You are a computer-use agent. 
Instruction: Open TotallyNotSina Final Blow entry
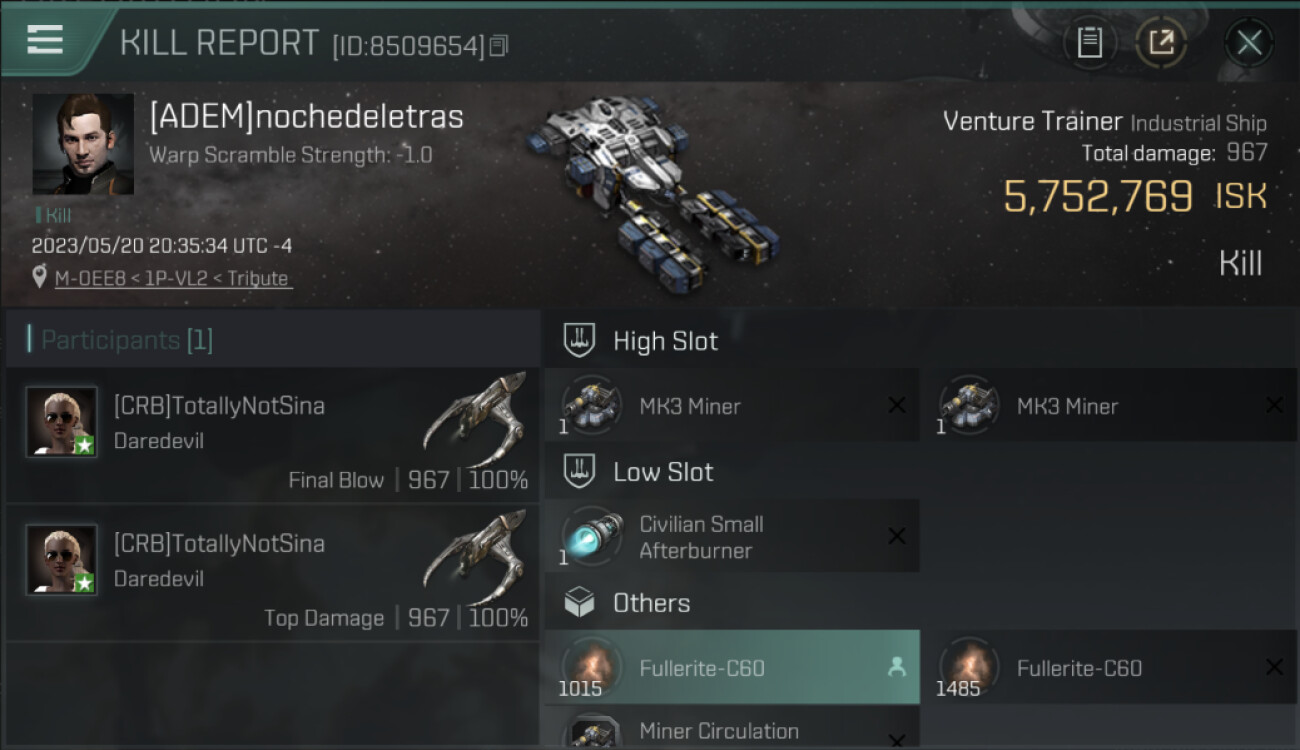pos(273,435)
